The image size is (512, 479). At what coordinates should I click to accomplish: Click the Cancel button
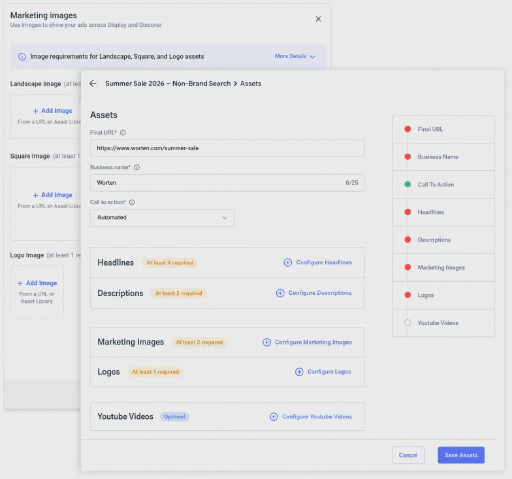tap(408, 455)
